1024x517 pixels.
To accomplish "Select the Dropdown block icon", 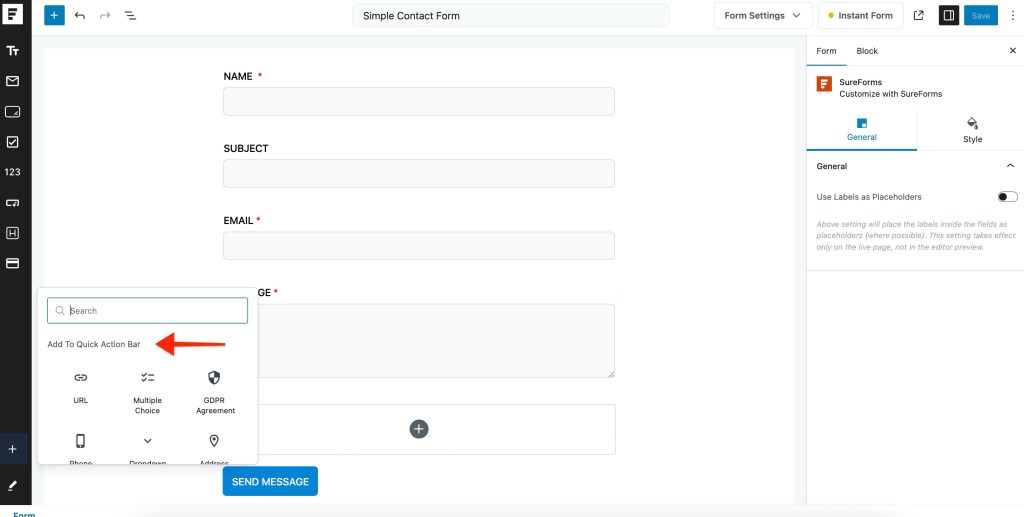I will click(148, 441).
